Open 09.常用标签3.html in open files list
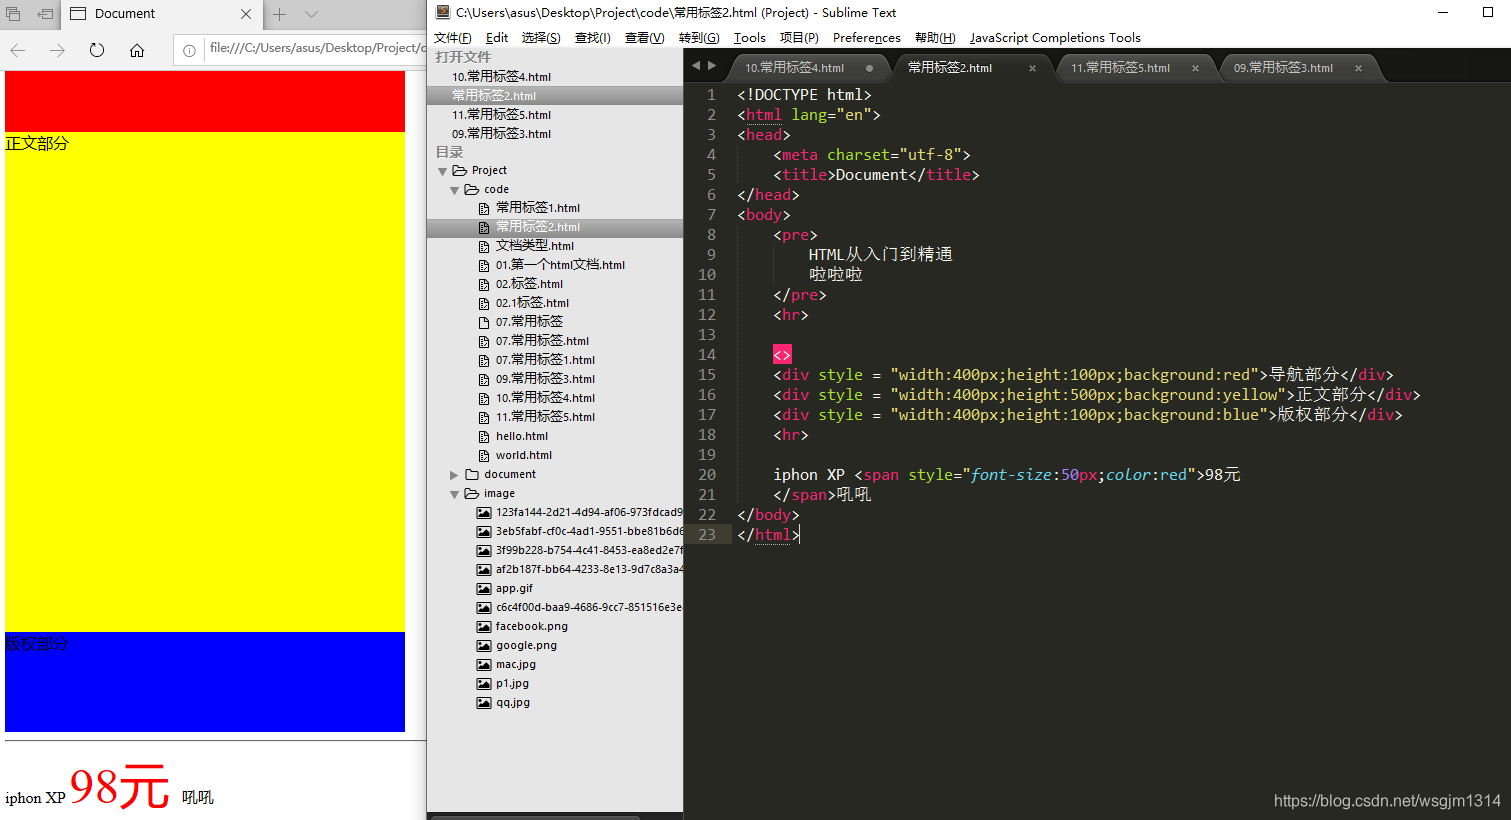The height and width of the screenshot is (820, 1511). (x=501, y=134)
